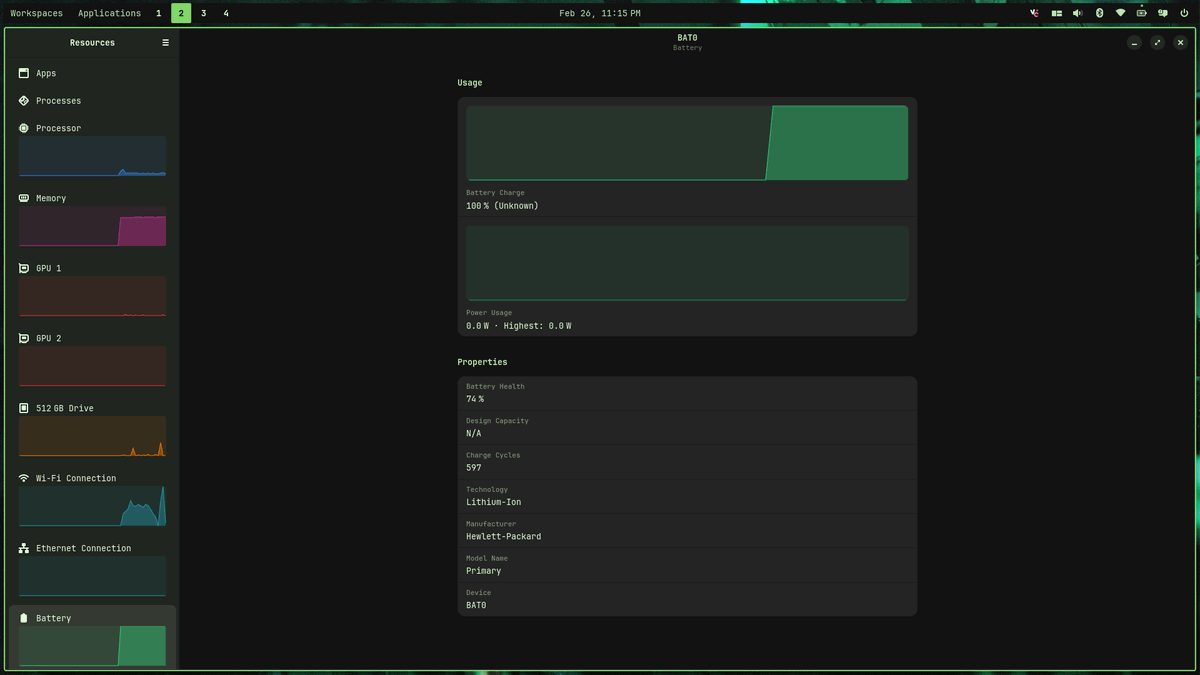
Task: Click the Power Usage graph
Action: 687,263
